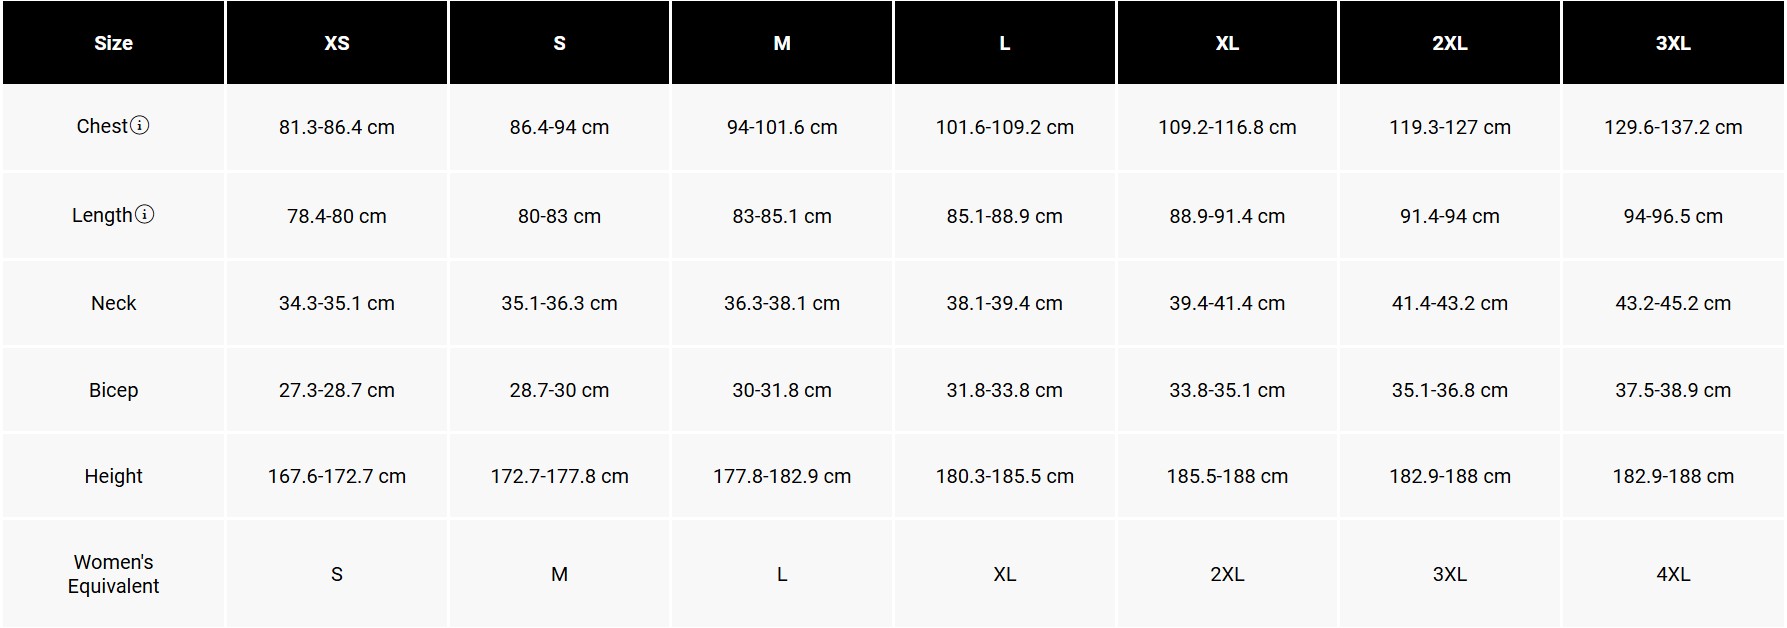Viewport: 1787px width, 628px height.
Task: Click the 91.4-94 cm length cell
Action: coord(1450,216)
